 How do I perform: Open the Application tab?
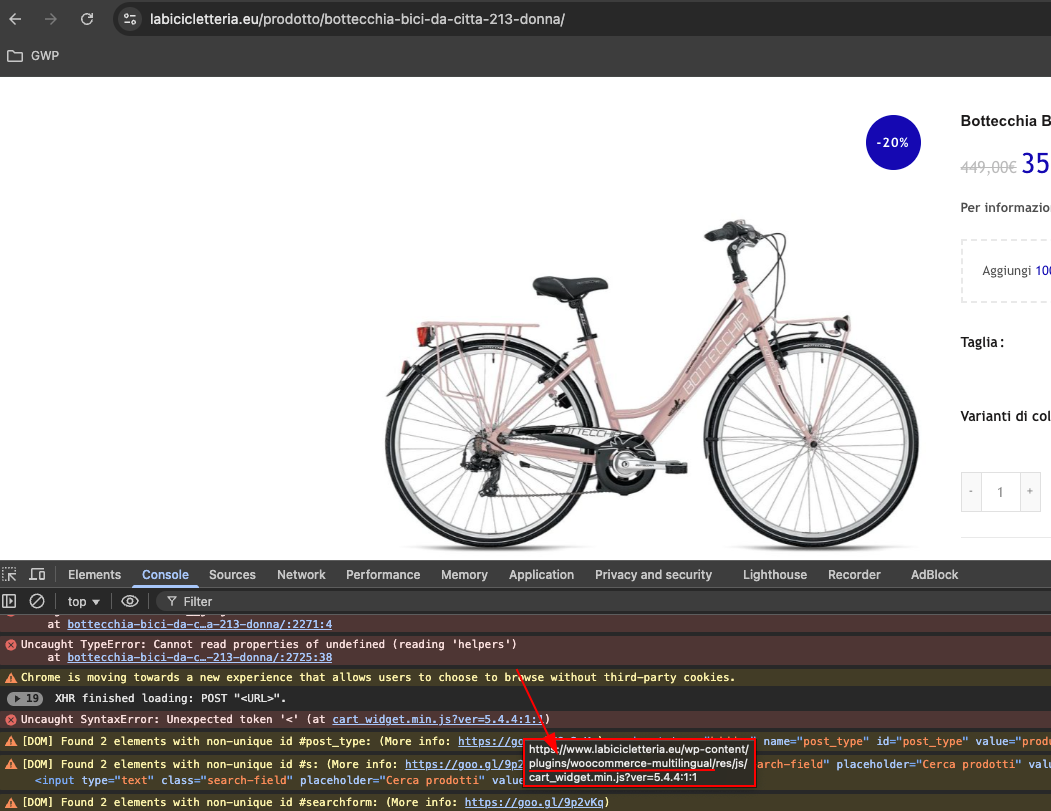[x=542, y=574]
